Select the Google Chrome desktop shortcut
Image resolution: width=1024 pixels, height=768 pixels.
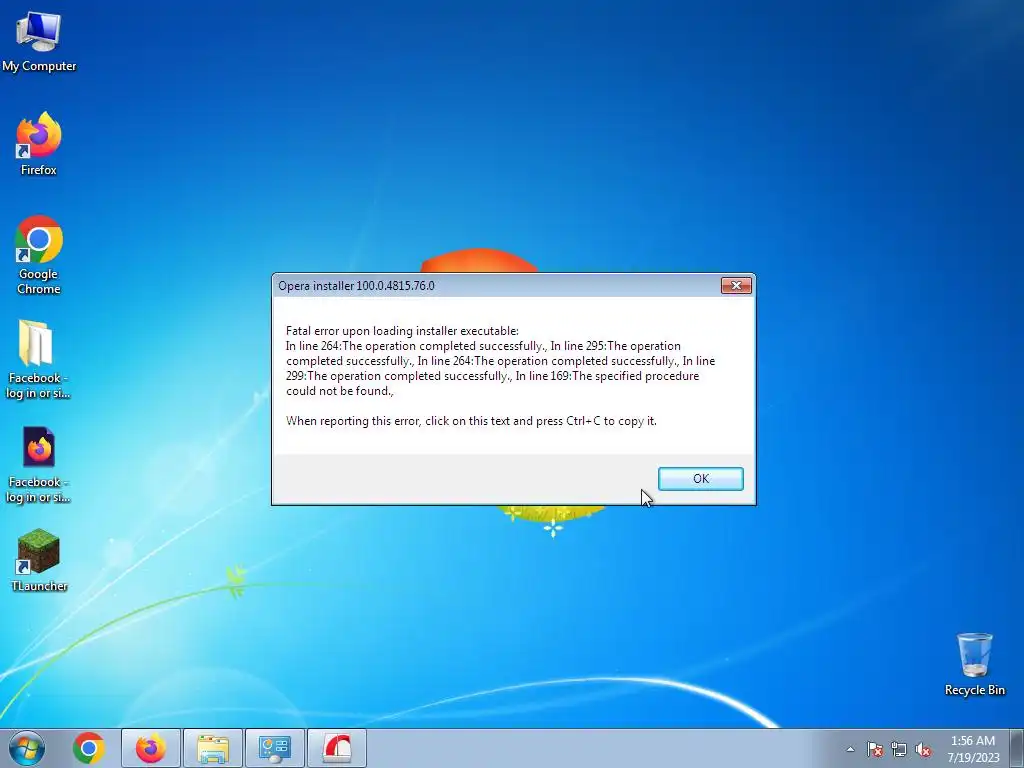[x=39, y=255]
